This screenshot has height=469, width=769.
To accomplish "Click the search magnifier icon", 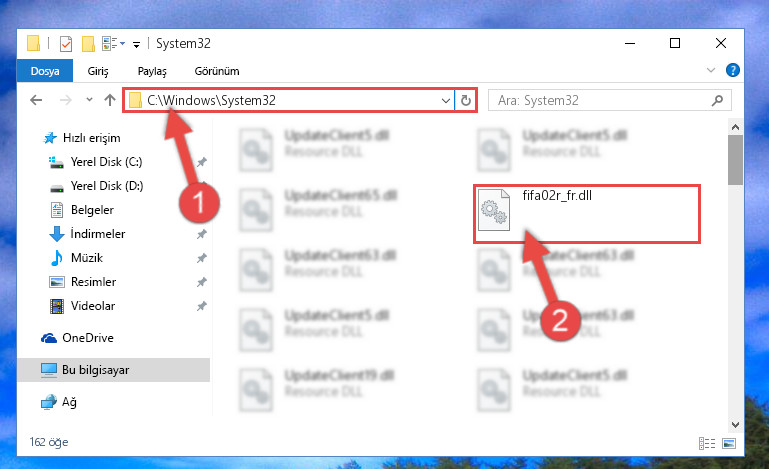I will [x=717, y=101].
